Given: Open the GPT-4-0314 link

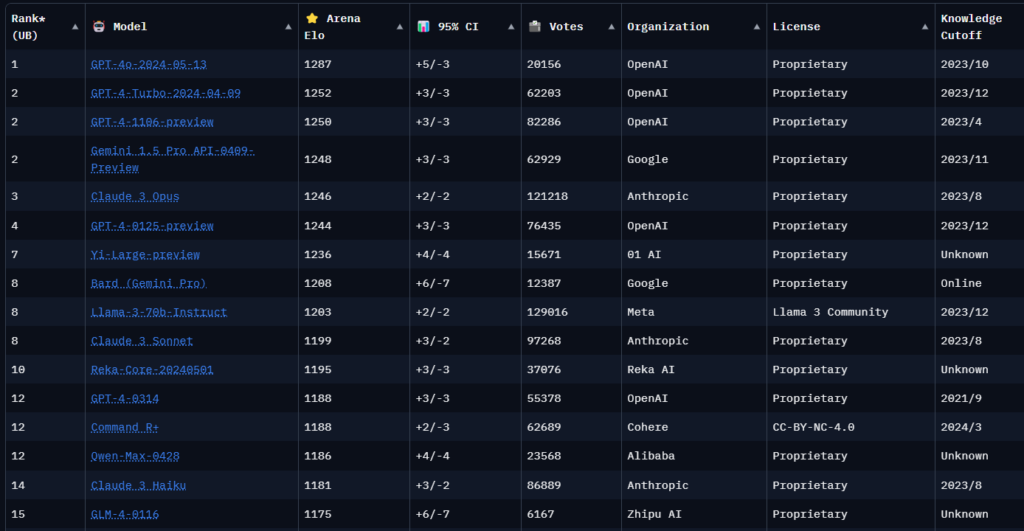Looking at the screenshot, I should pyautogui.click(x=125, y=398).
